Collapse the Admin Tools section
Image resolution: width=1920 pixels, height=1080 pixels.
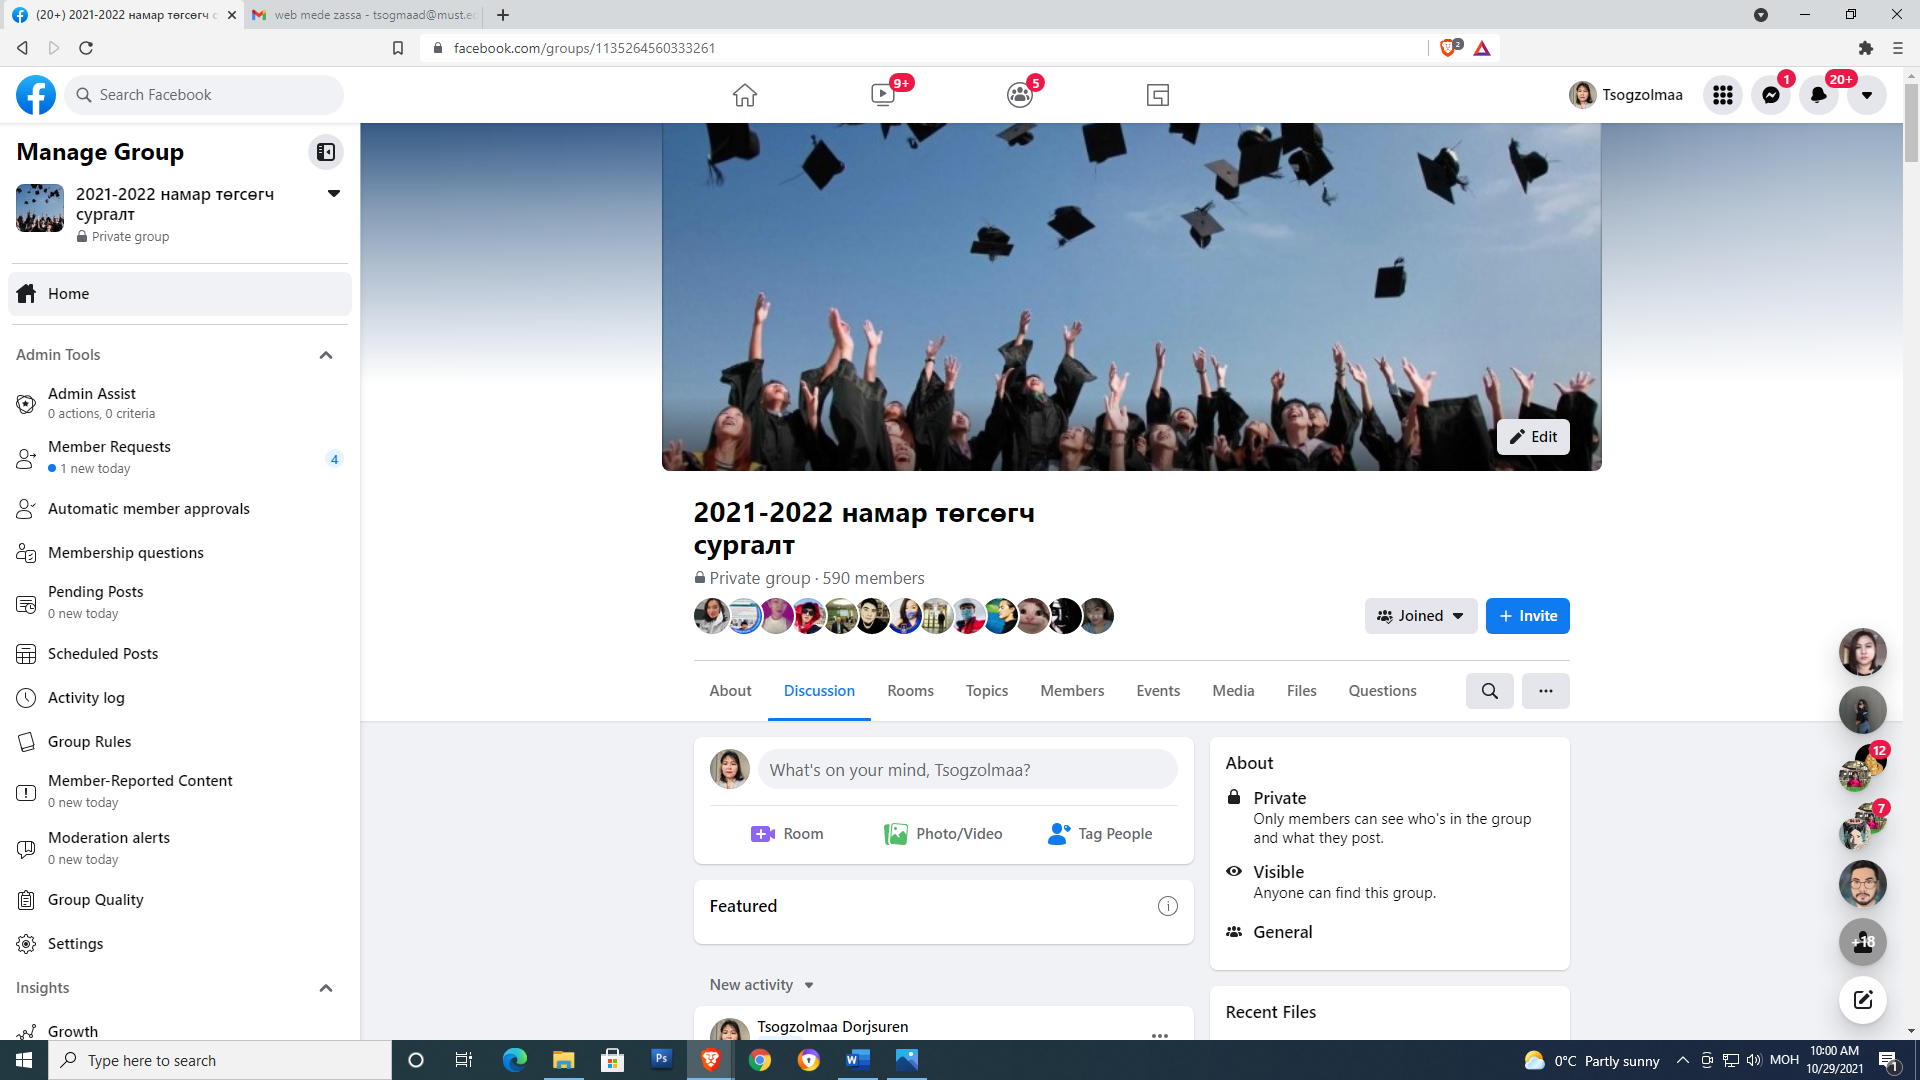(326, 355)
